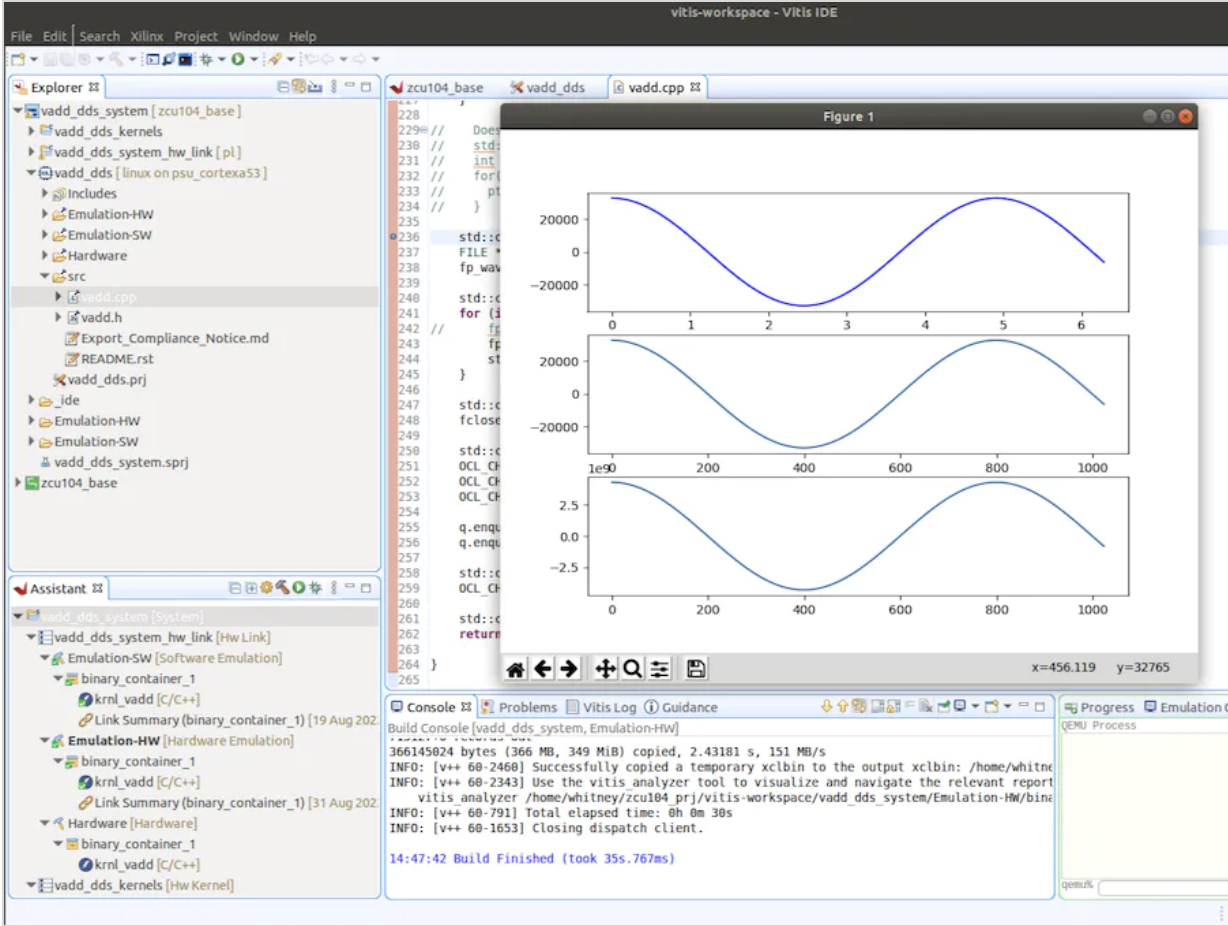
Task: Open the Configure subplots sliders icon
Action: (x=659, y=669)
